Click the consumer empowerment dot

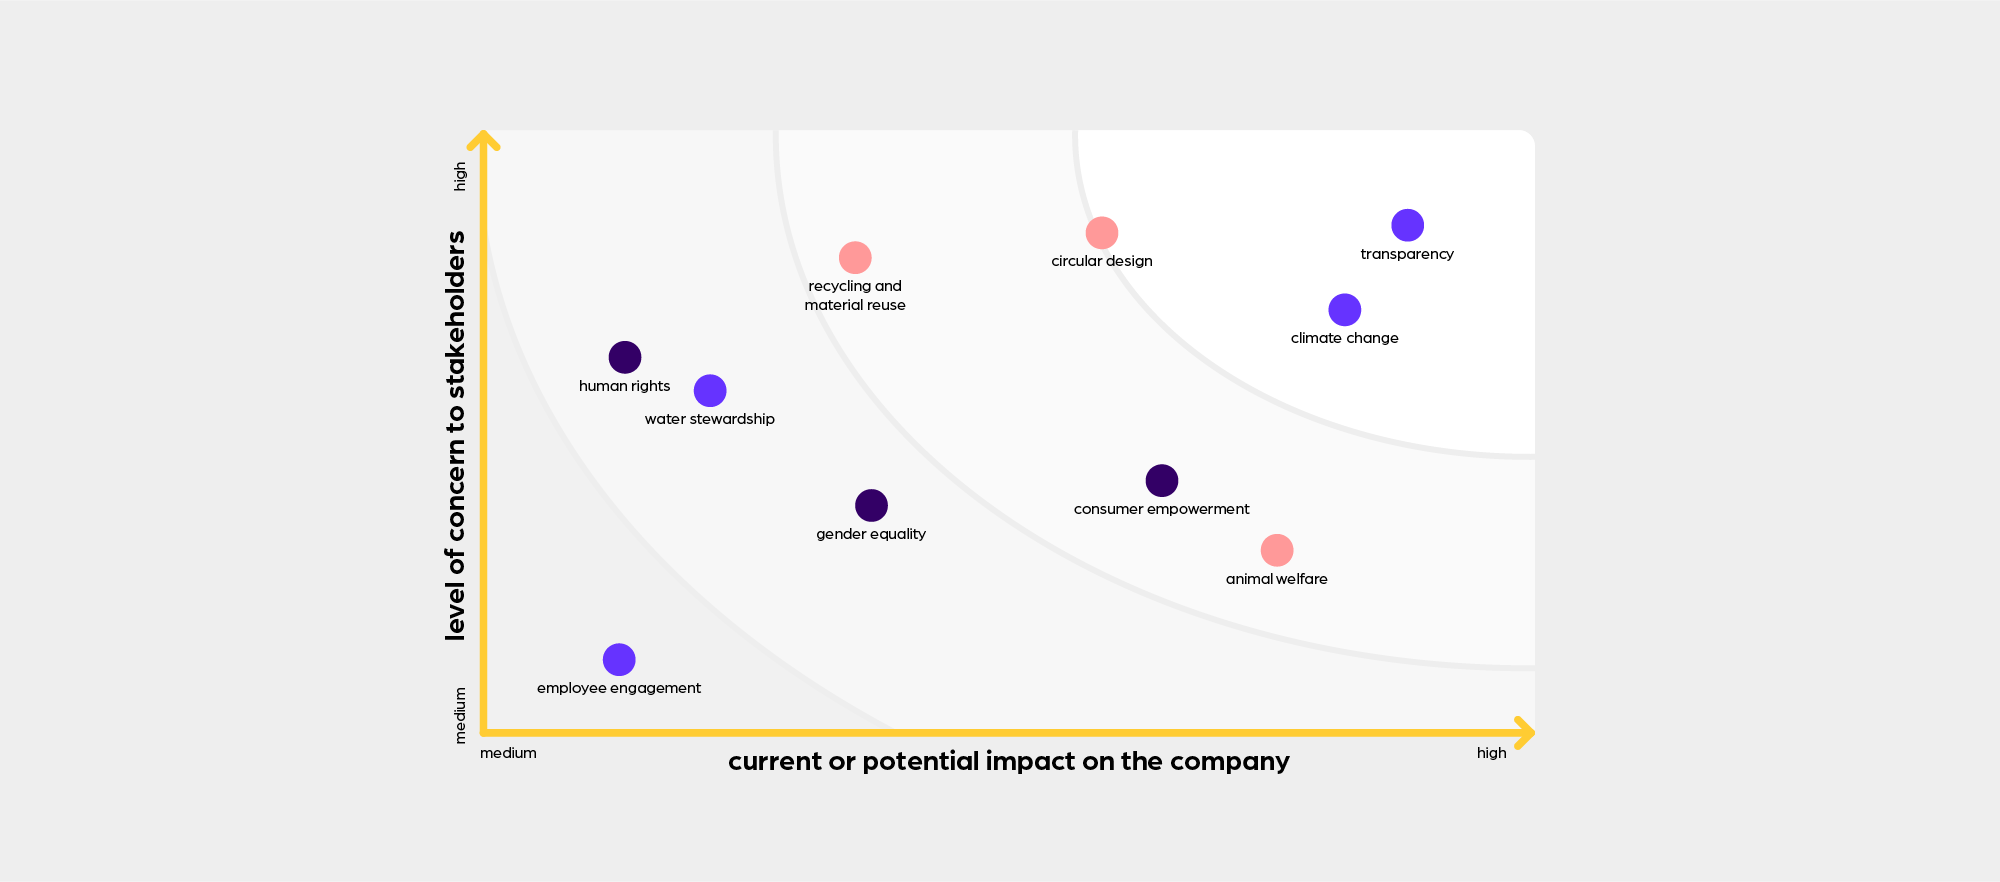[1161, 481]
